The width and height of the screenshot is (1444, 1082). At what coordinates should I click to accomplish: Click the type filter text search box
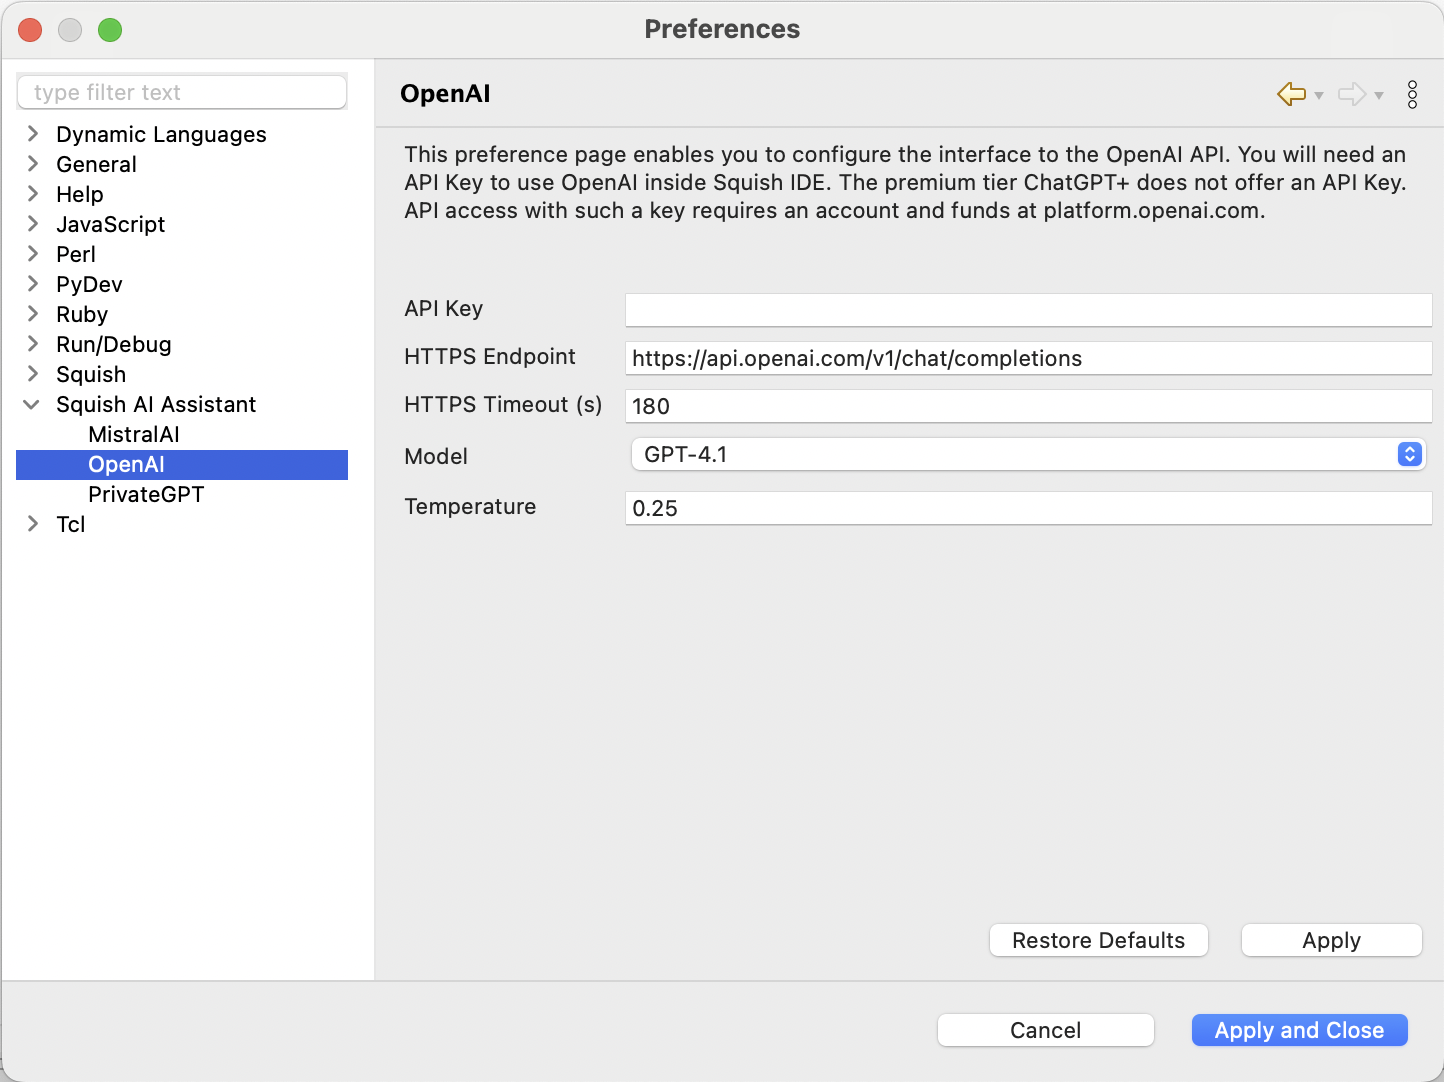182,92
